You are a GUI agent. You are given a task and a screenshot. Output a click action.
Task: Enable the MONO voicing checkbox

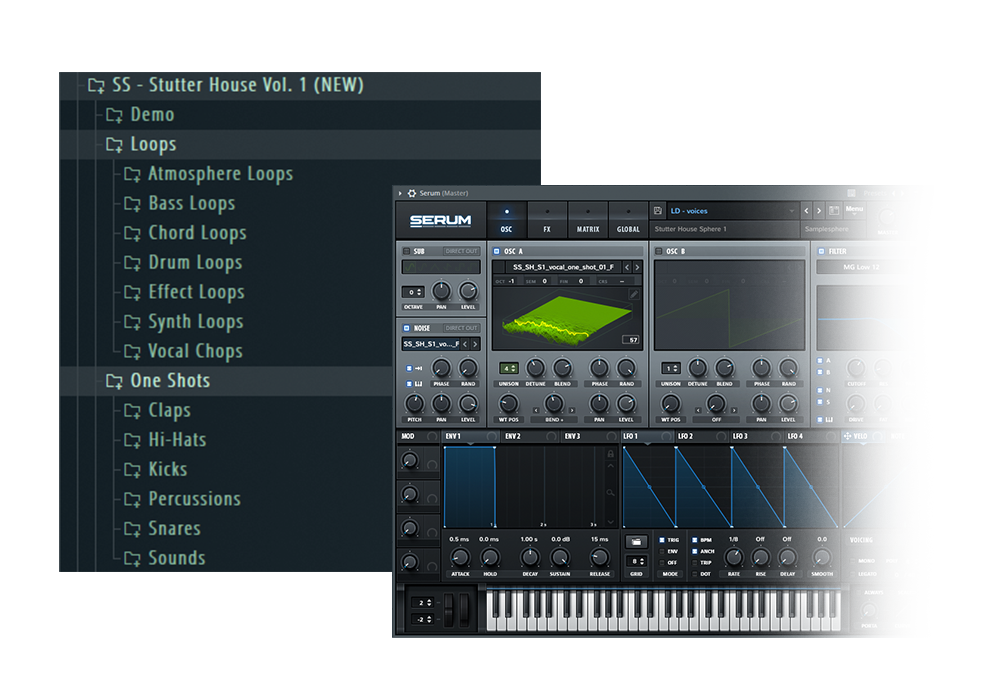(852, 561)
